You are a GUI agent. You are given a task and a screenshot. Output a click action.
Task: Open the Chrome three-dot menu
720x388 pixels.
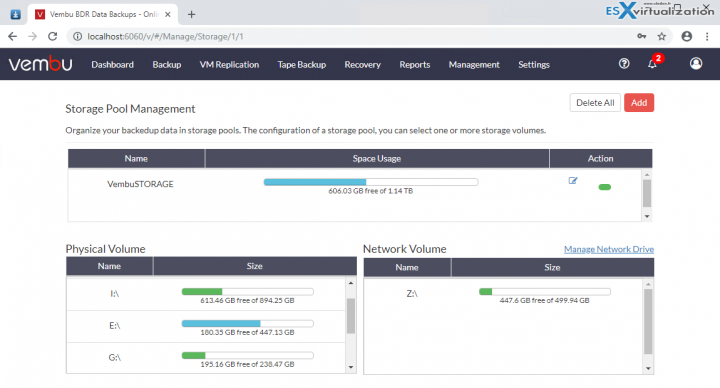point(707,36)
